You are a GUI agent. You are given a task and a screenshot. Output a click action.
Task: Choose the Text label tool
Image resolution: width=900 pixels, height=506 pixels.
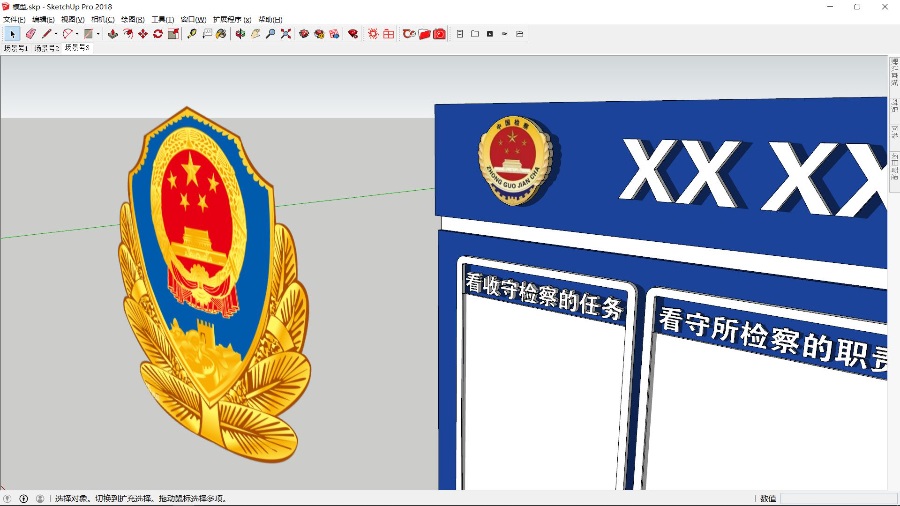coord(207,34)
